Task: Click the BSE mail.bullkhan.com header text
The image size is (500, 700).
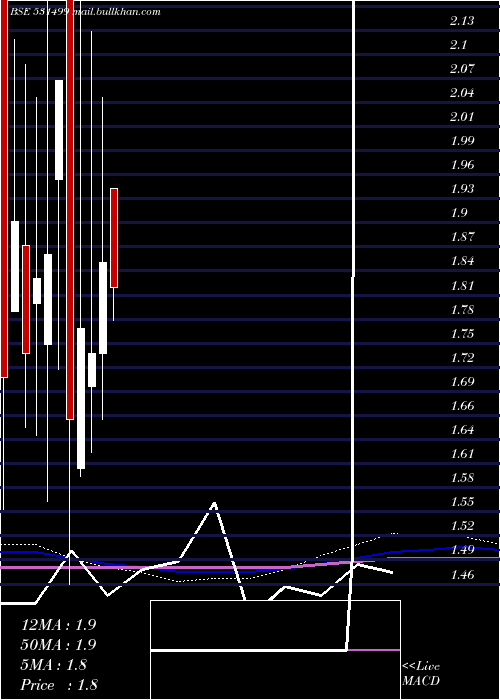Action: click(x=85, y=12)
